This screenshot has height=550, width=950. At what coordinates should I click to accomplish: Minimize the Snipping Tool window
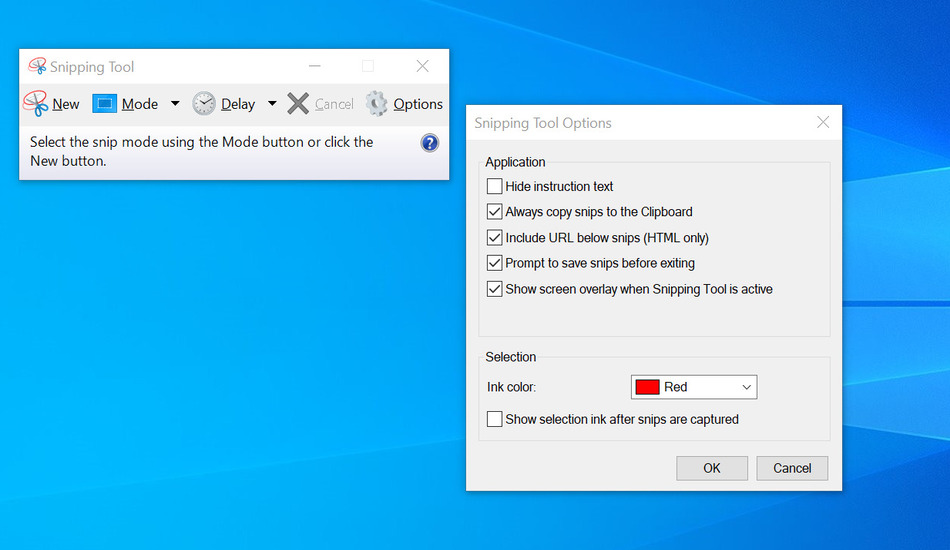pyautogui.click(x=315, y=67)
